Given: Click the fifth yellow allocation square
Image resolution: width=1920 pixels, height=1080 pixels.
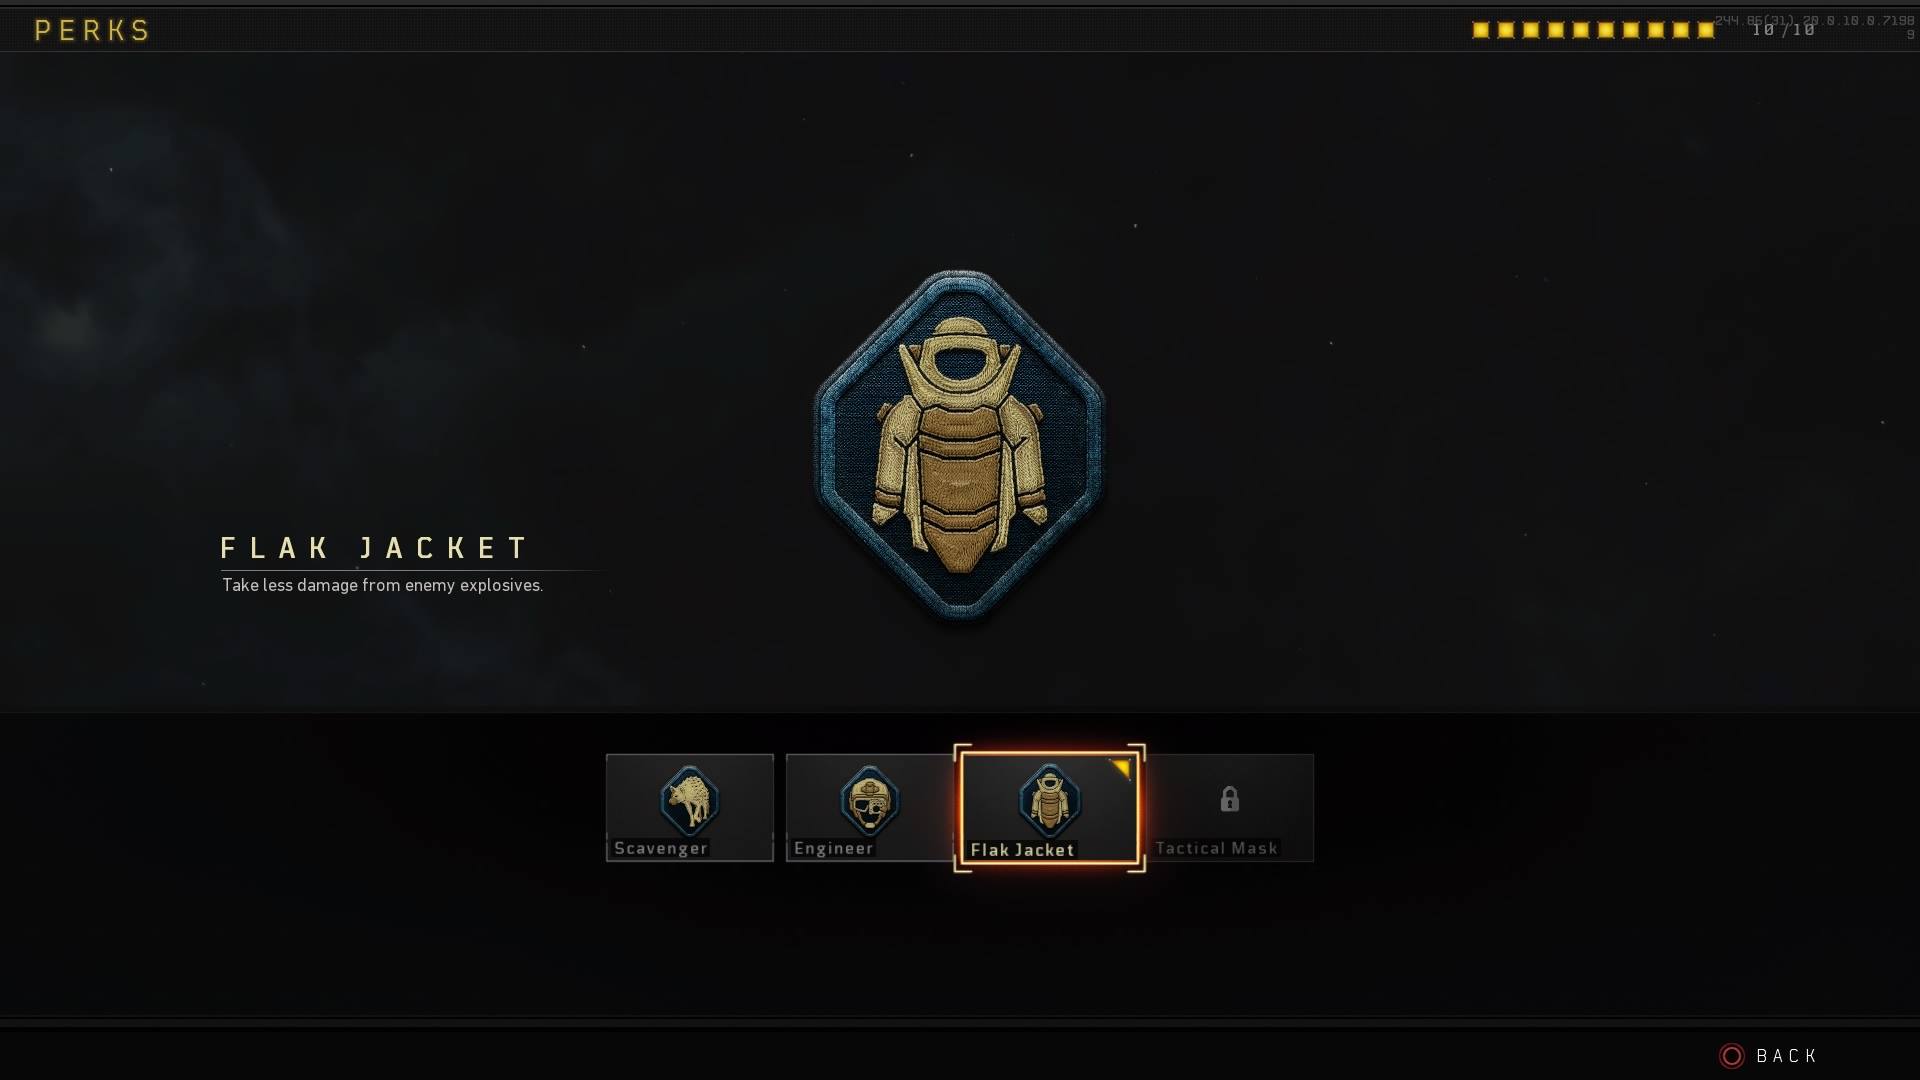Looking at the screenshot, I should [1581, 30].
